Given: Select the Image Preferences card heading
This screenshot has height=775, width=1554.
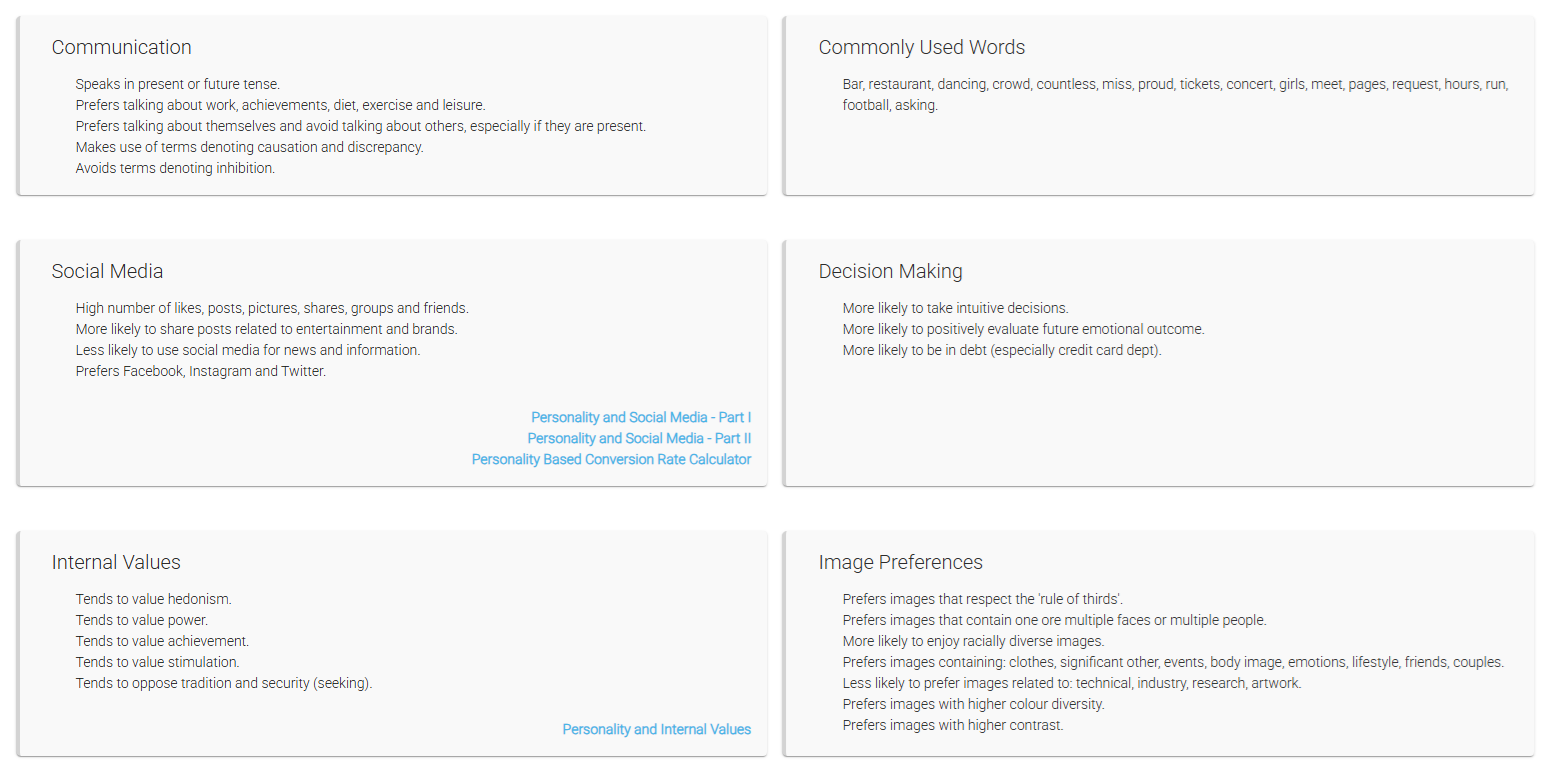Looking at the screenshot, I should pos(900,562).
